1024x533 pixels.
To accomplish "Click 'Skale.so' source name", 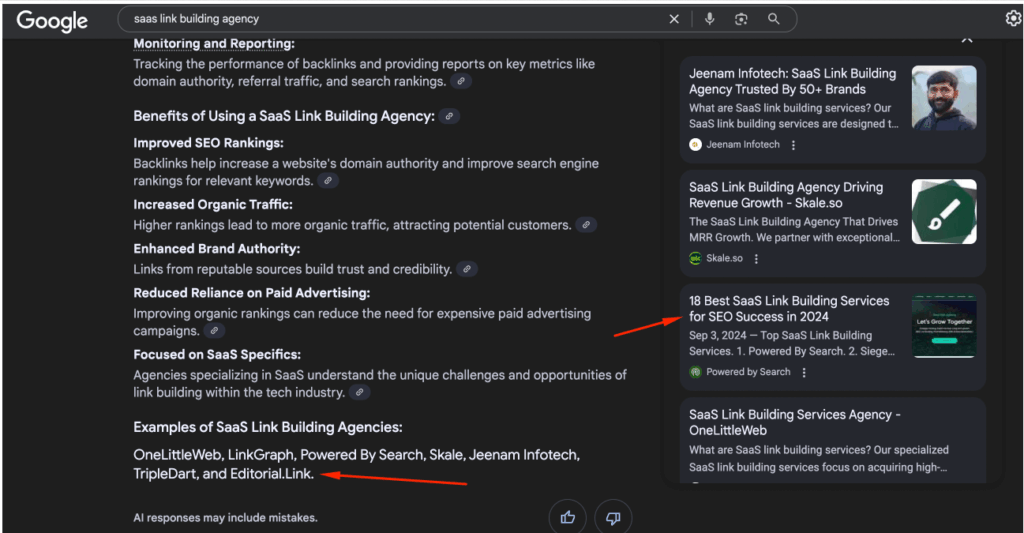I will pos(724,258).
